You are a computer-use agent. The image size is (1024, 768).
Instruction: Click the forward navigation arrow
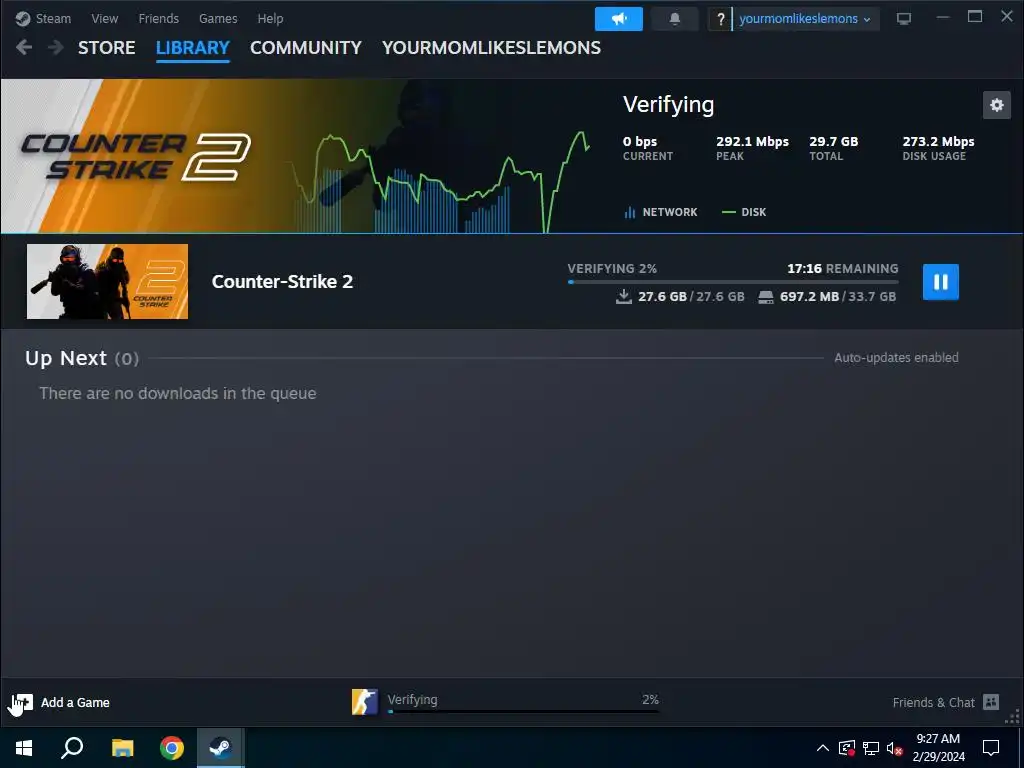pyautogui.click(x=56, y=47)
